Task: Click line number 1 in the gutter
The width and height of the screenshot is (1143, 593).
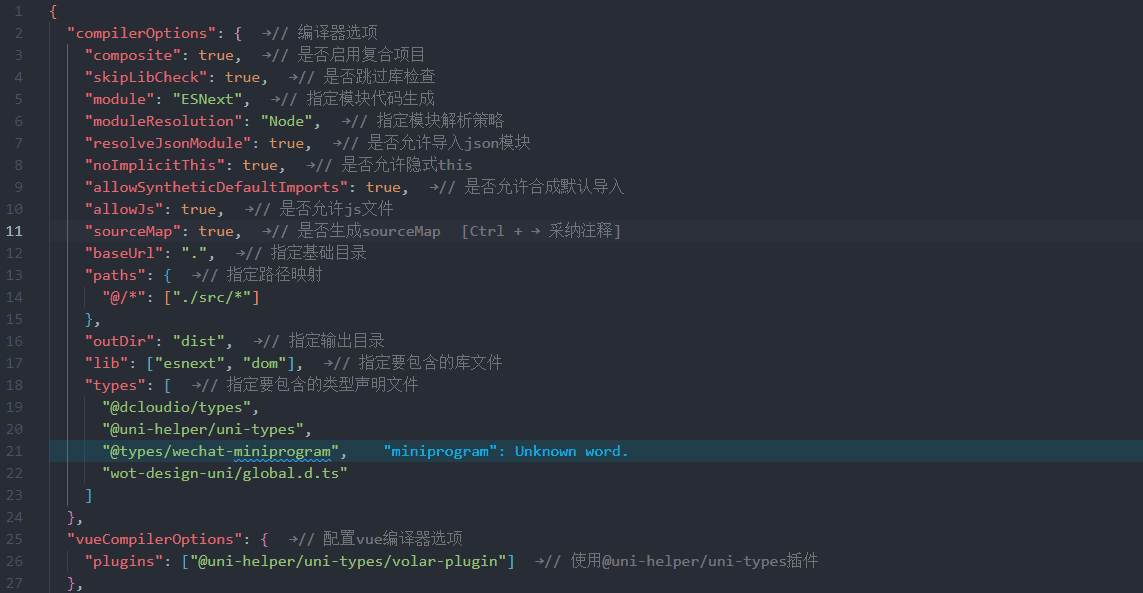Action: [x=18, y=11]
